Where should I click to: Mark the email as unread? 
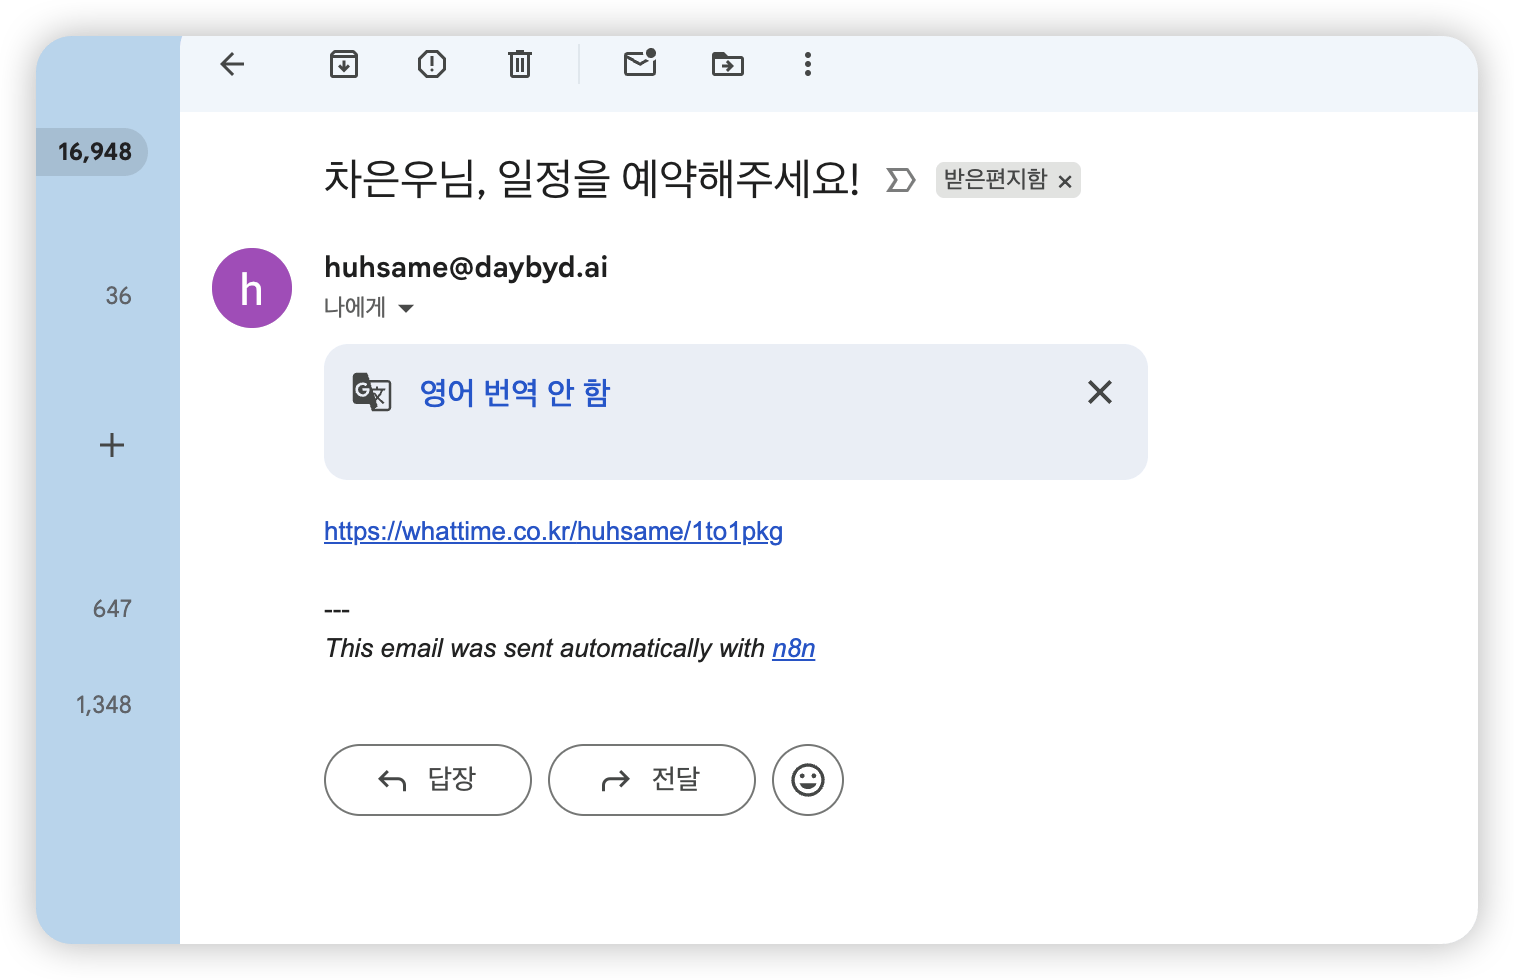point(640,64)
